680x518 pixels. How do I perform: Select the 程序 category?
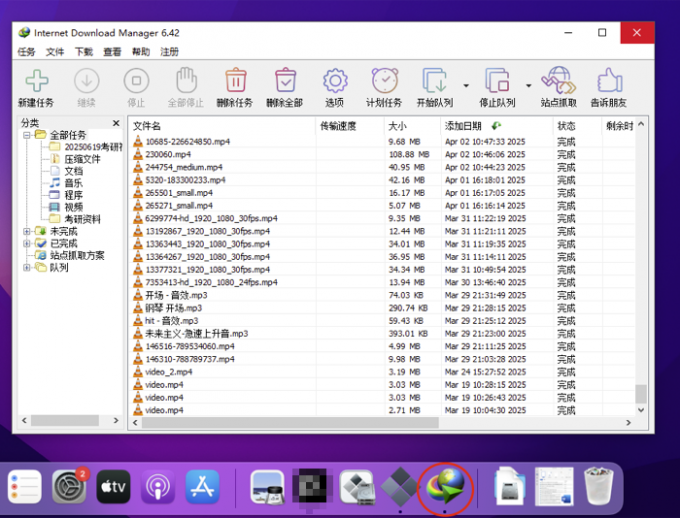pos(73,195)
